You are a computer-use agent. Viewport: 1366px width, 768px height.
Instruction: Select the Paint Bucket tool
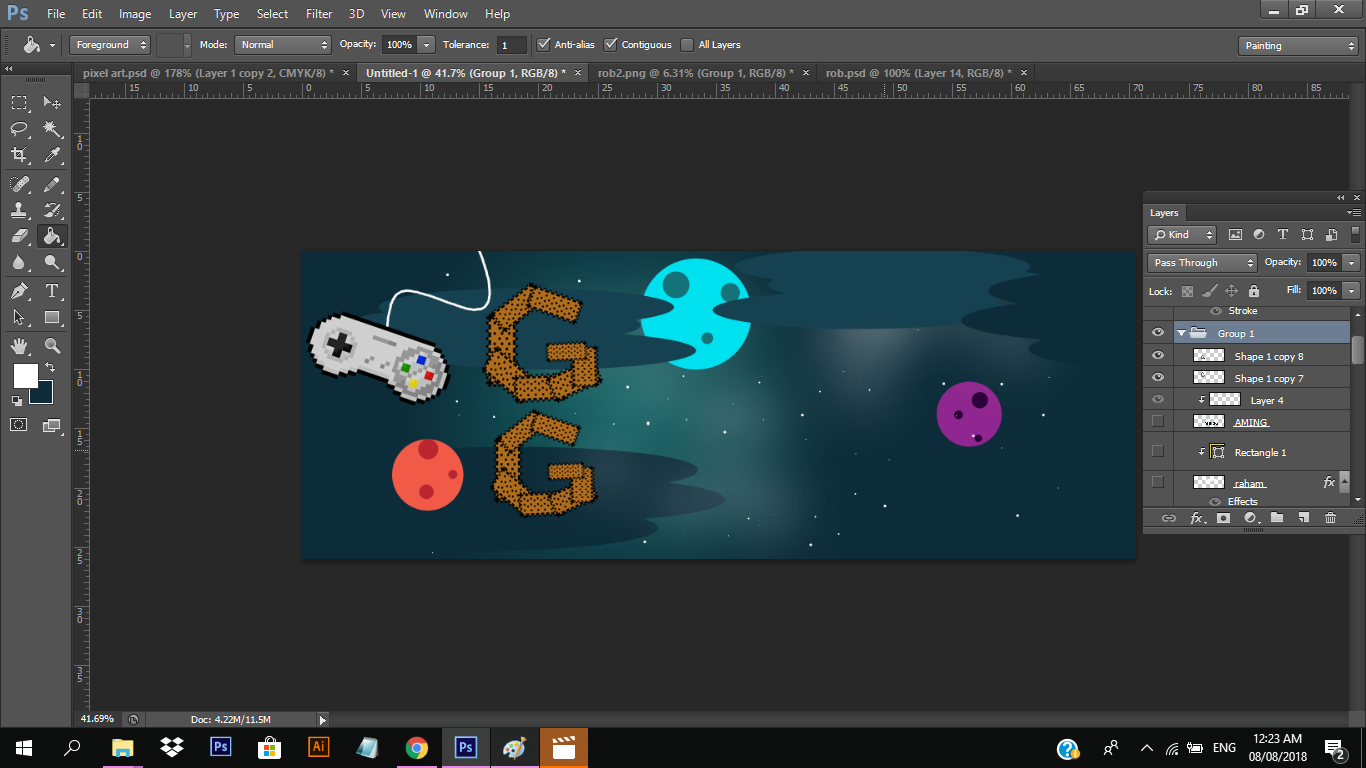(52, 236)
